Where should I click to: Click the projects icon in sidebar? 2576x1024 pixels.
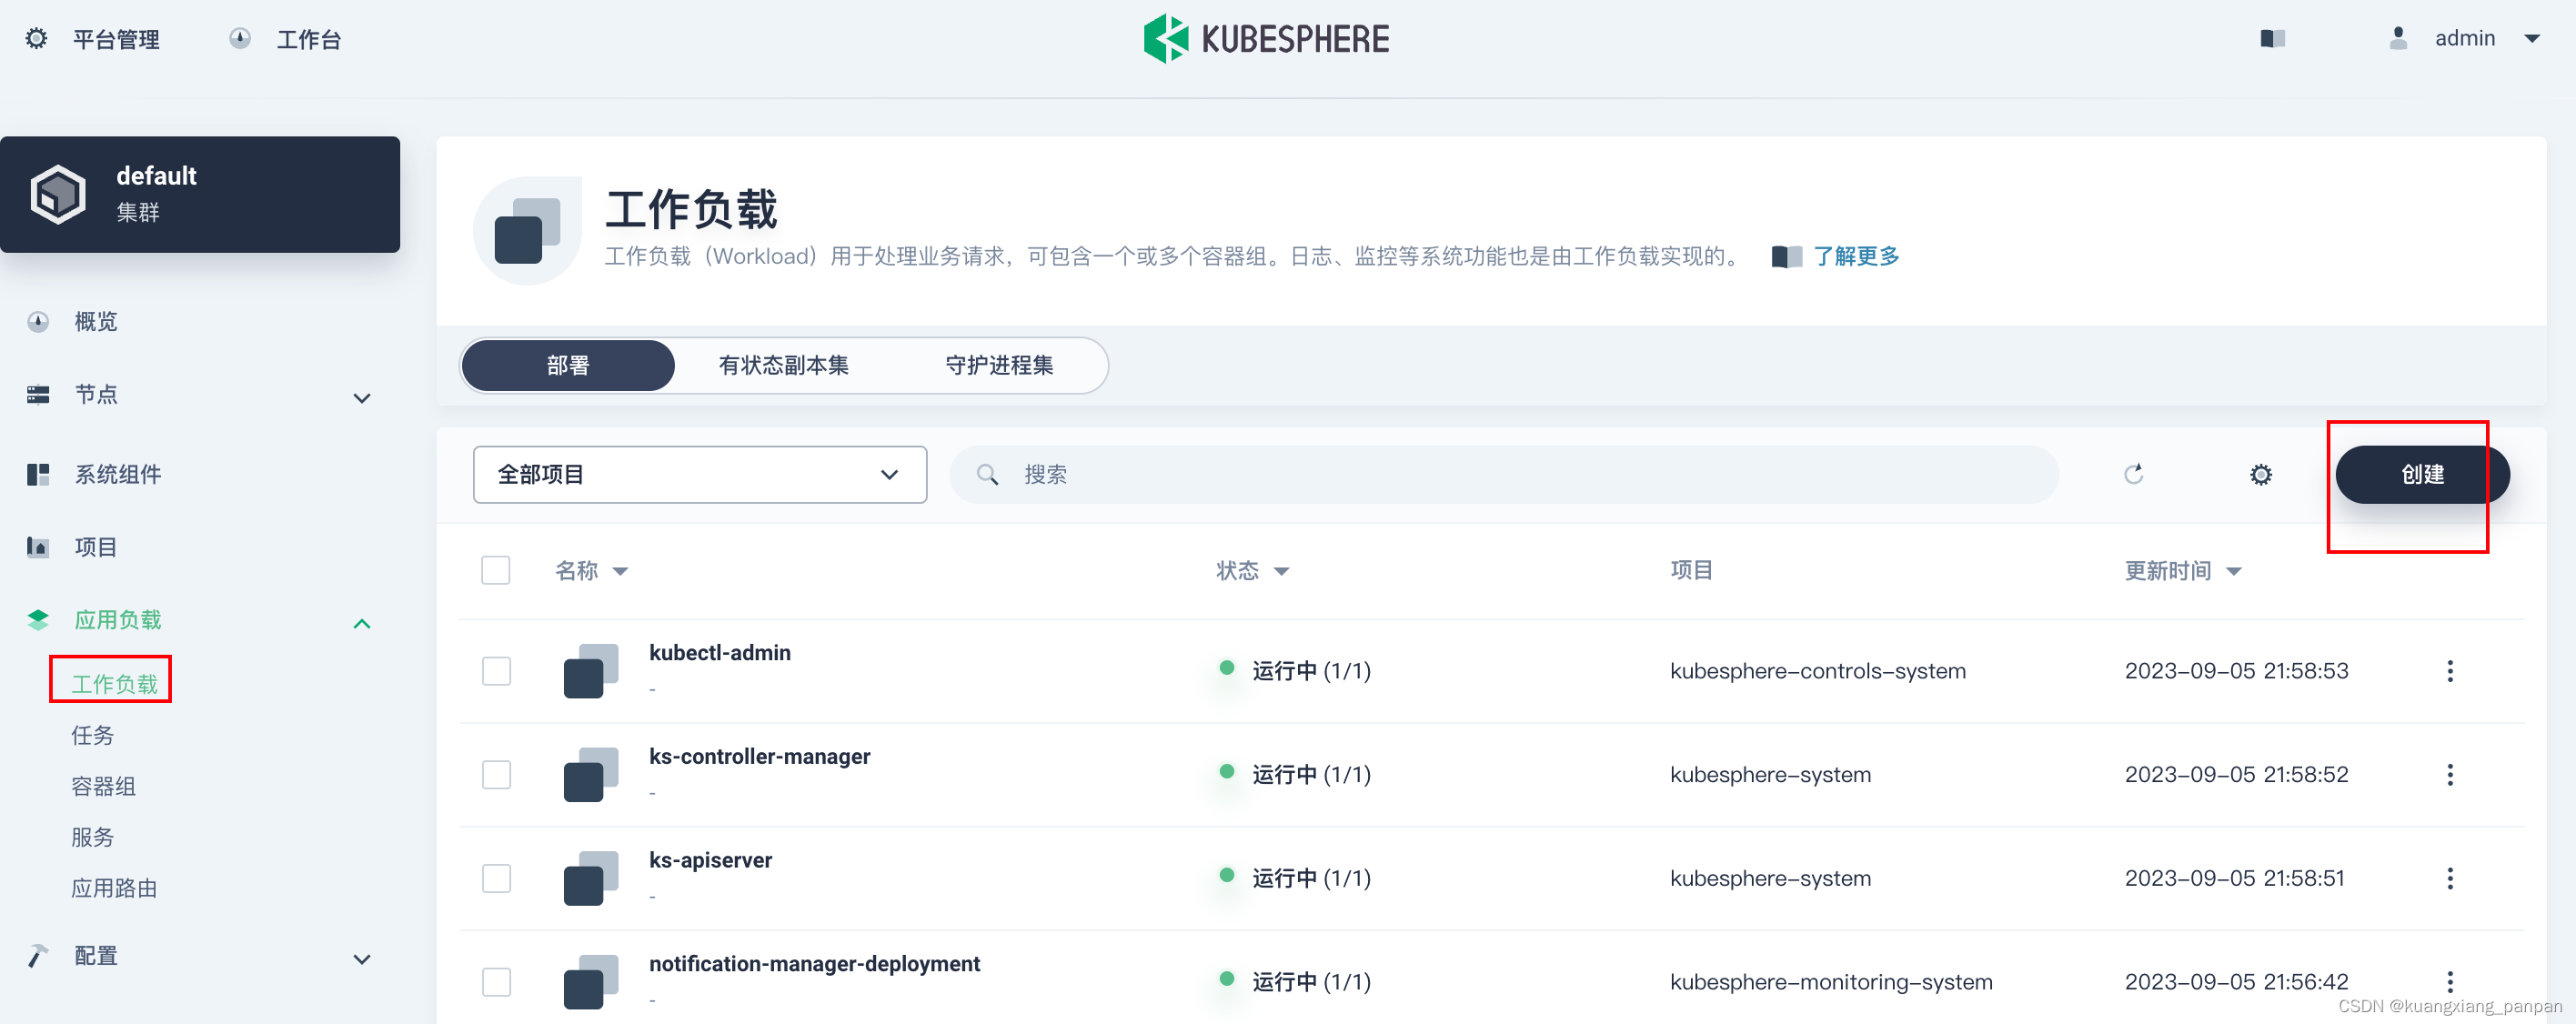pyautogui.click(x=38, y=547)
